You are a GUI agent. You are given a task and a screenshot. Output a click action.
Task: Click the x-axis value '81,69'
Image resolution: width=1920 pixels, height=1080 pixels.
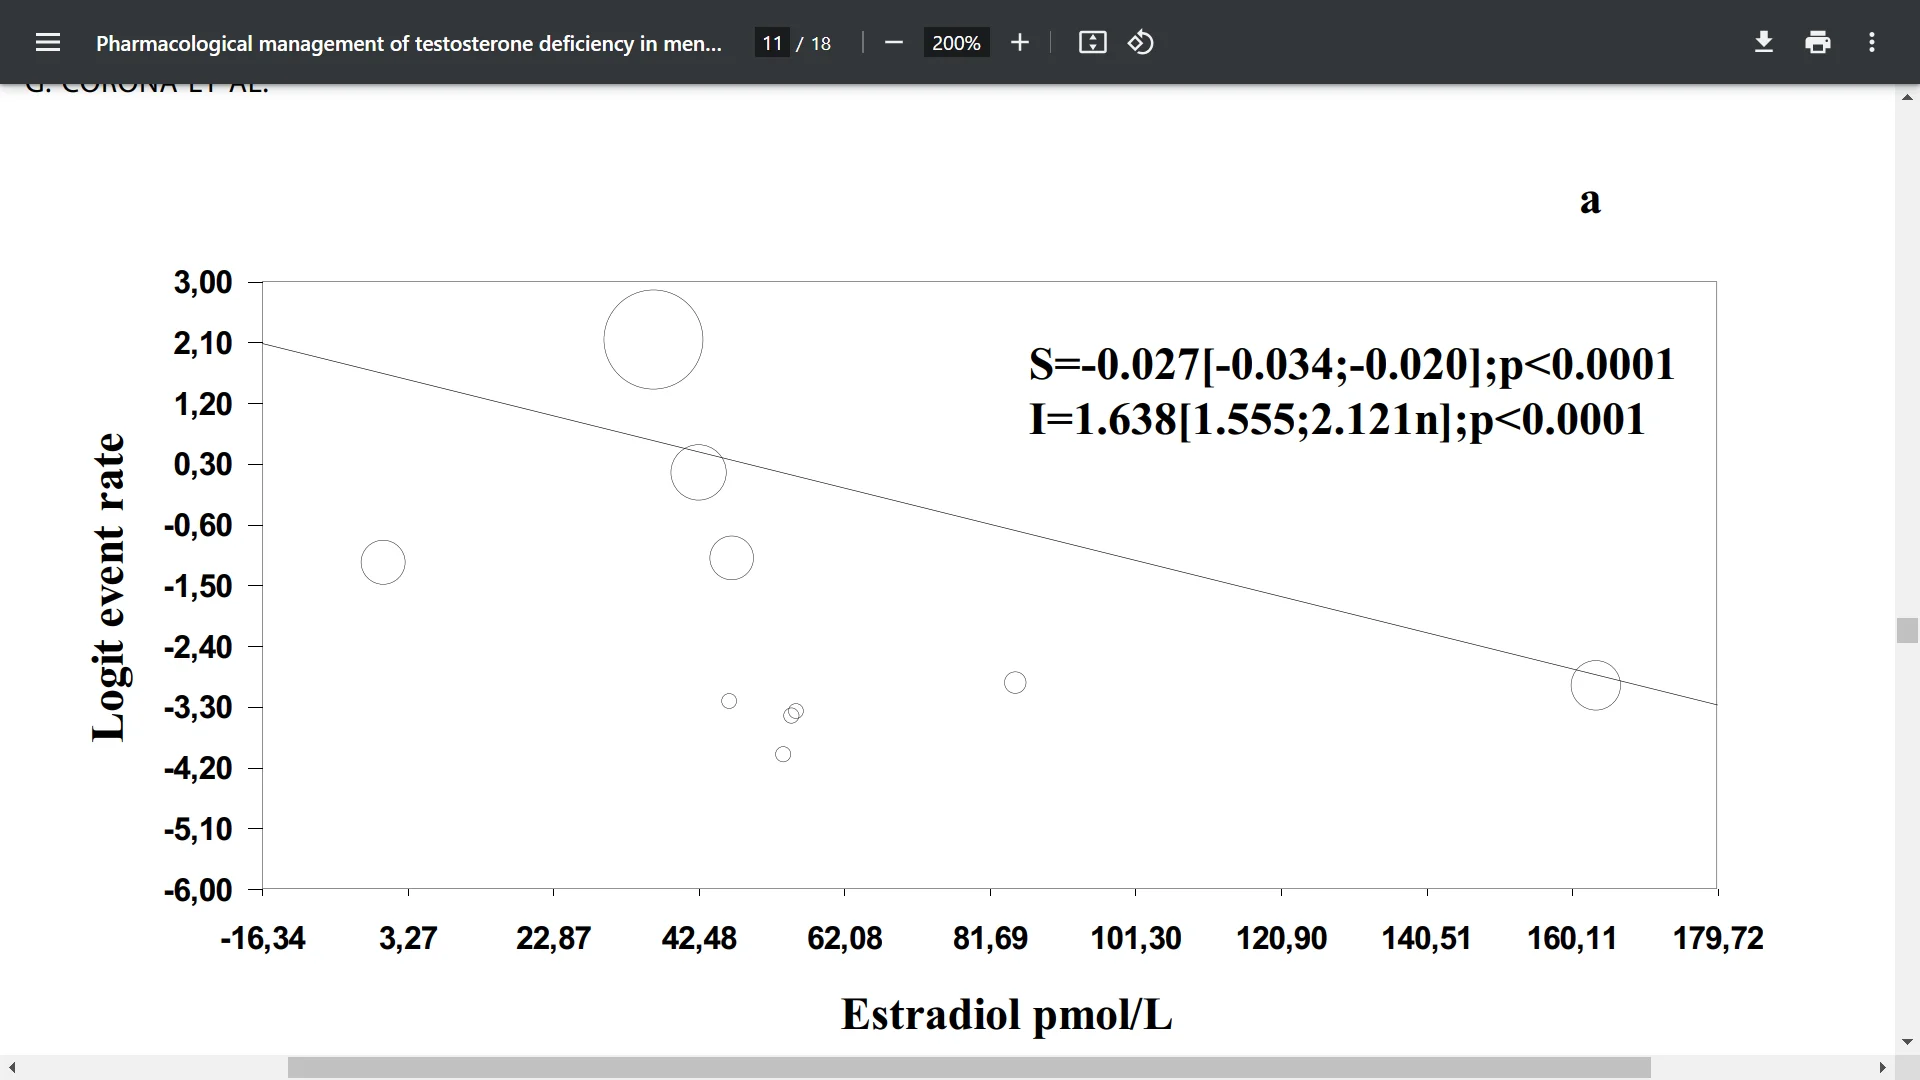click(990, 938)
